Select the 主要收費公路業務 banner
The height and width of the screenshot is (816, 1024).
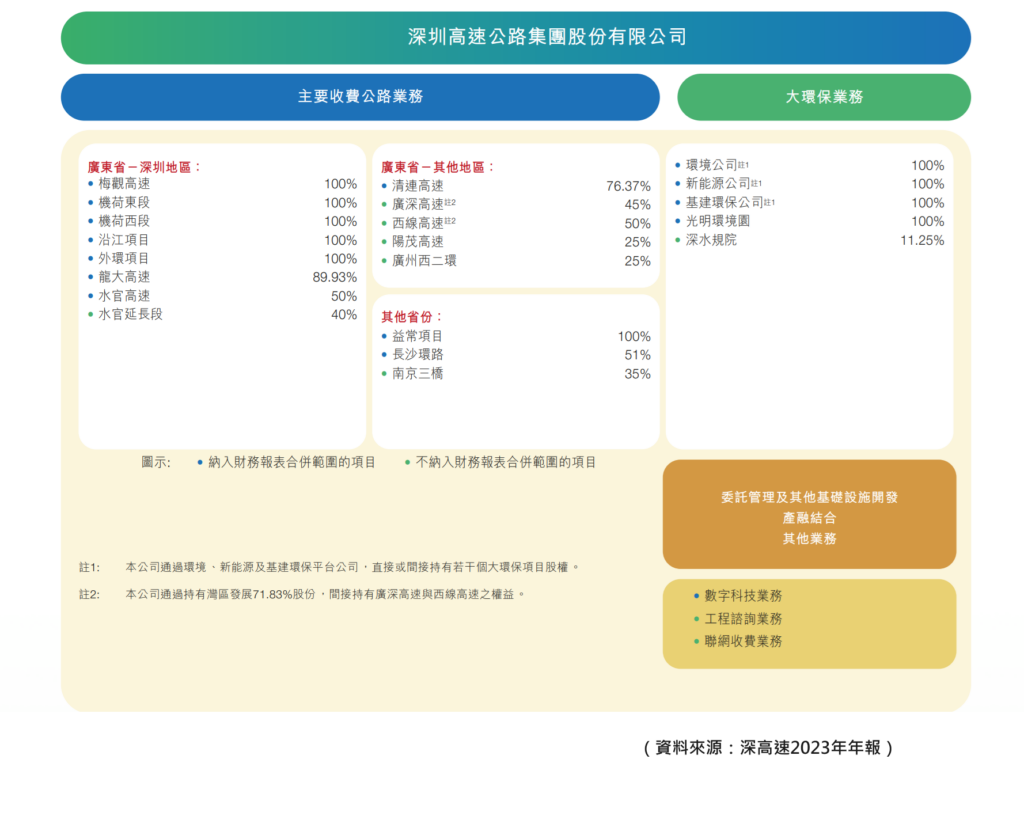point(360,97)
